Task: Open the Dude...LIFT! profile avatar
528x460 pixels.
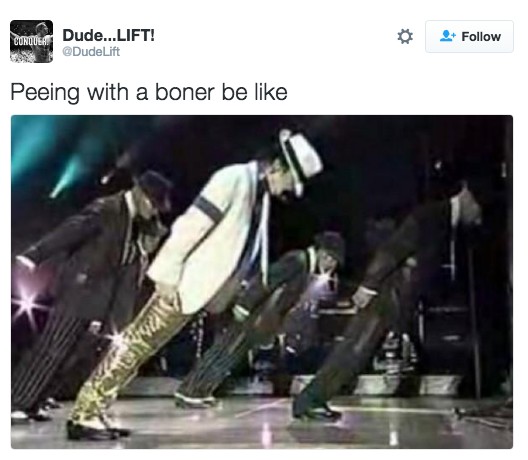Action: (31, 41)
